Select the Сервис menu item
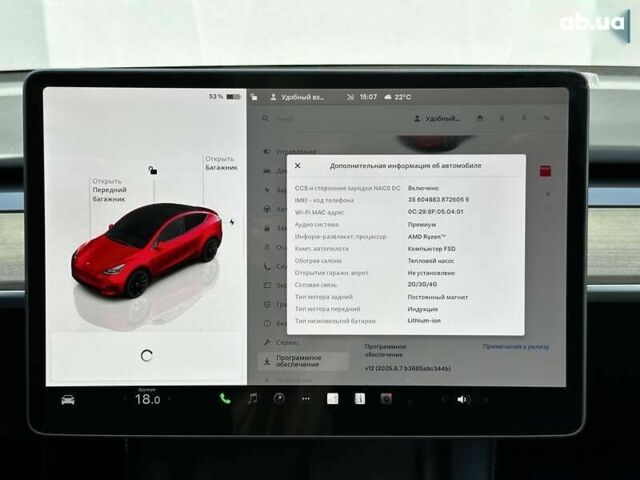This screenshot has width=640, height=480. 282,342
